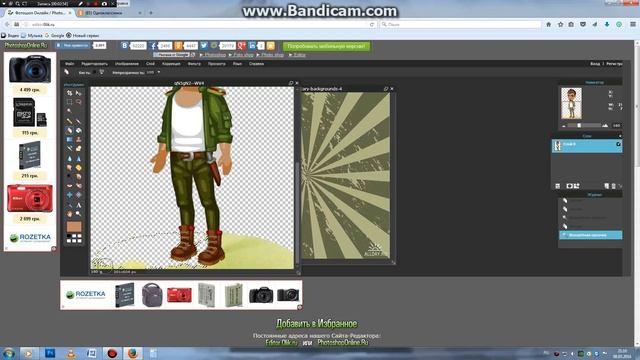Image resolution: width=640 pixels, height=360 pixels.
Task: Open the Коррекция menu
Action: click(x=171, y=64)
